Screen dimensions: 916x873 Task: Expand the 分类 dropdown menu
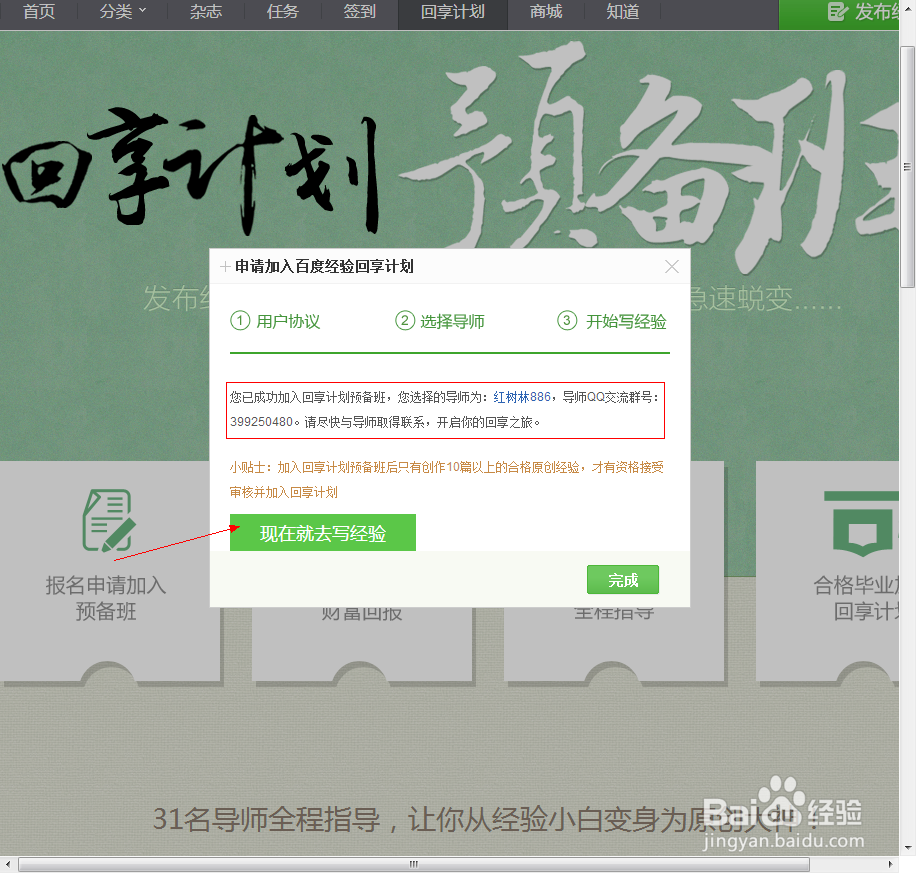123,12
